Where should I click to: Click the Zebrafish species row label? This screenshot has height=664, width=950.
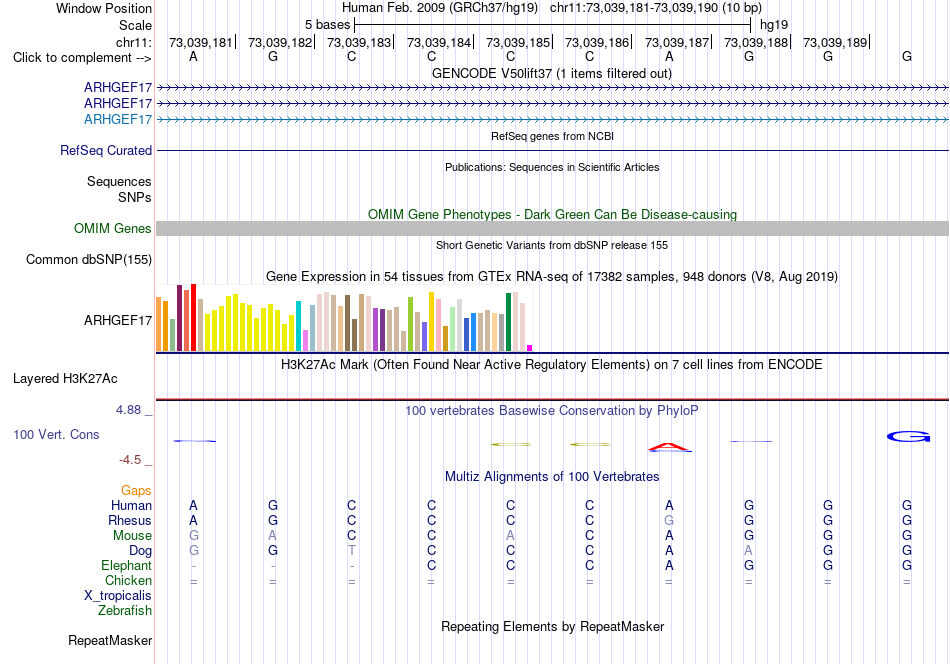(x=125, y=610)
